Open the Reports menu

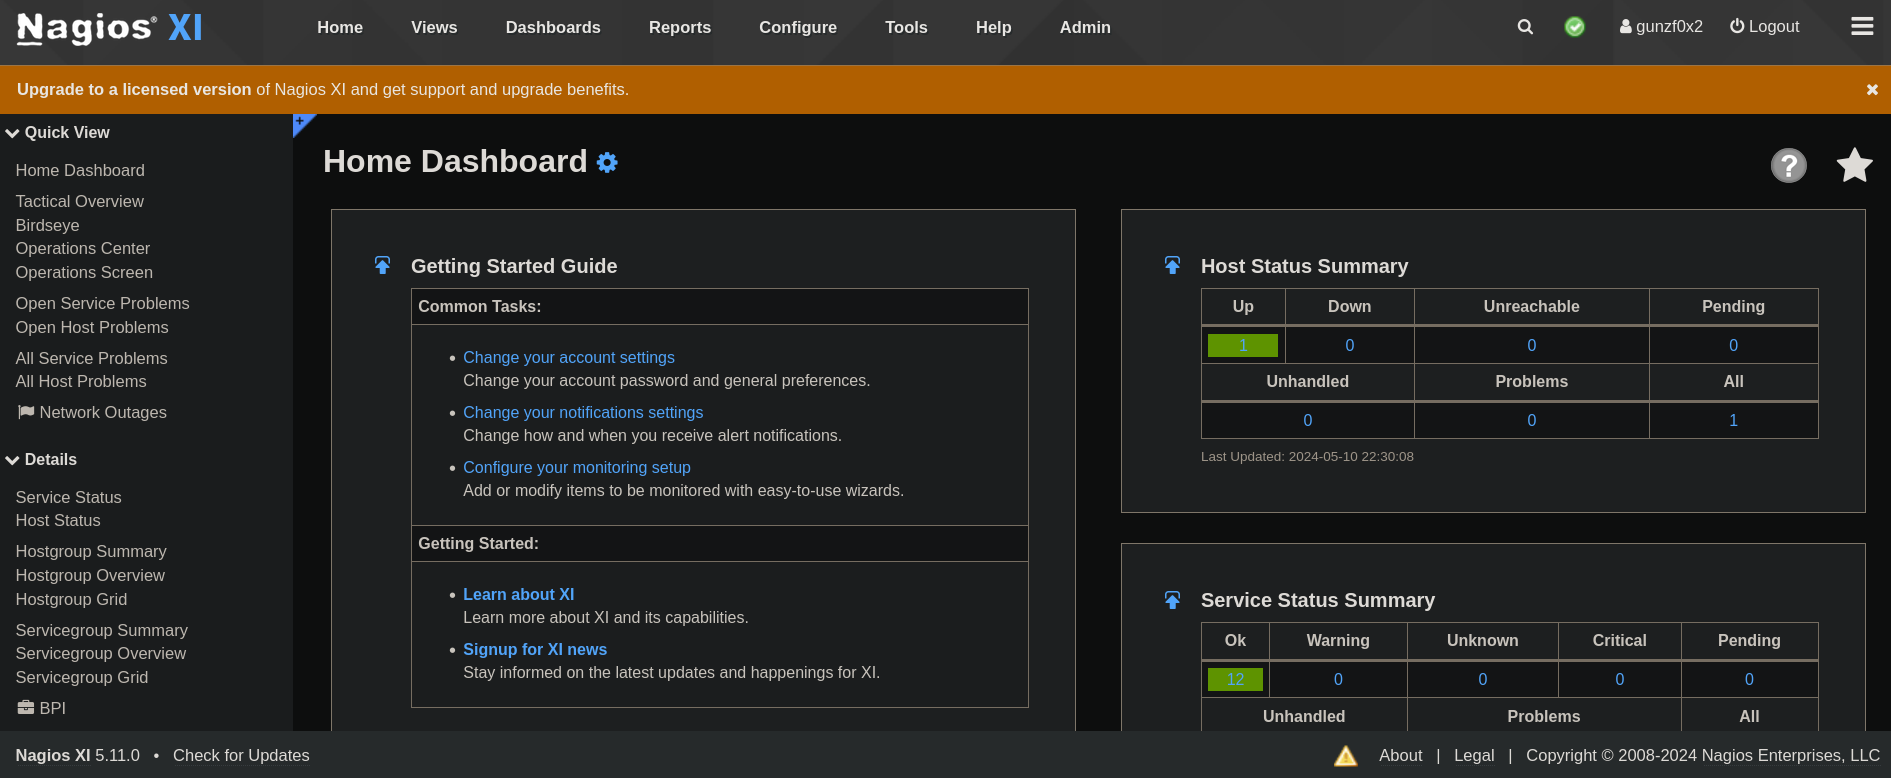(680, 27)
